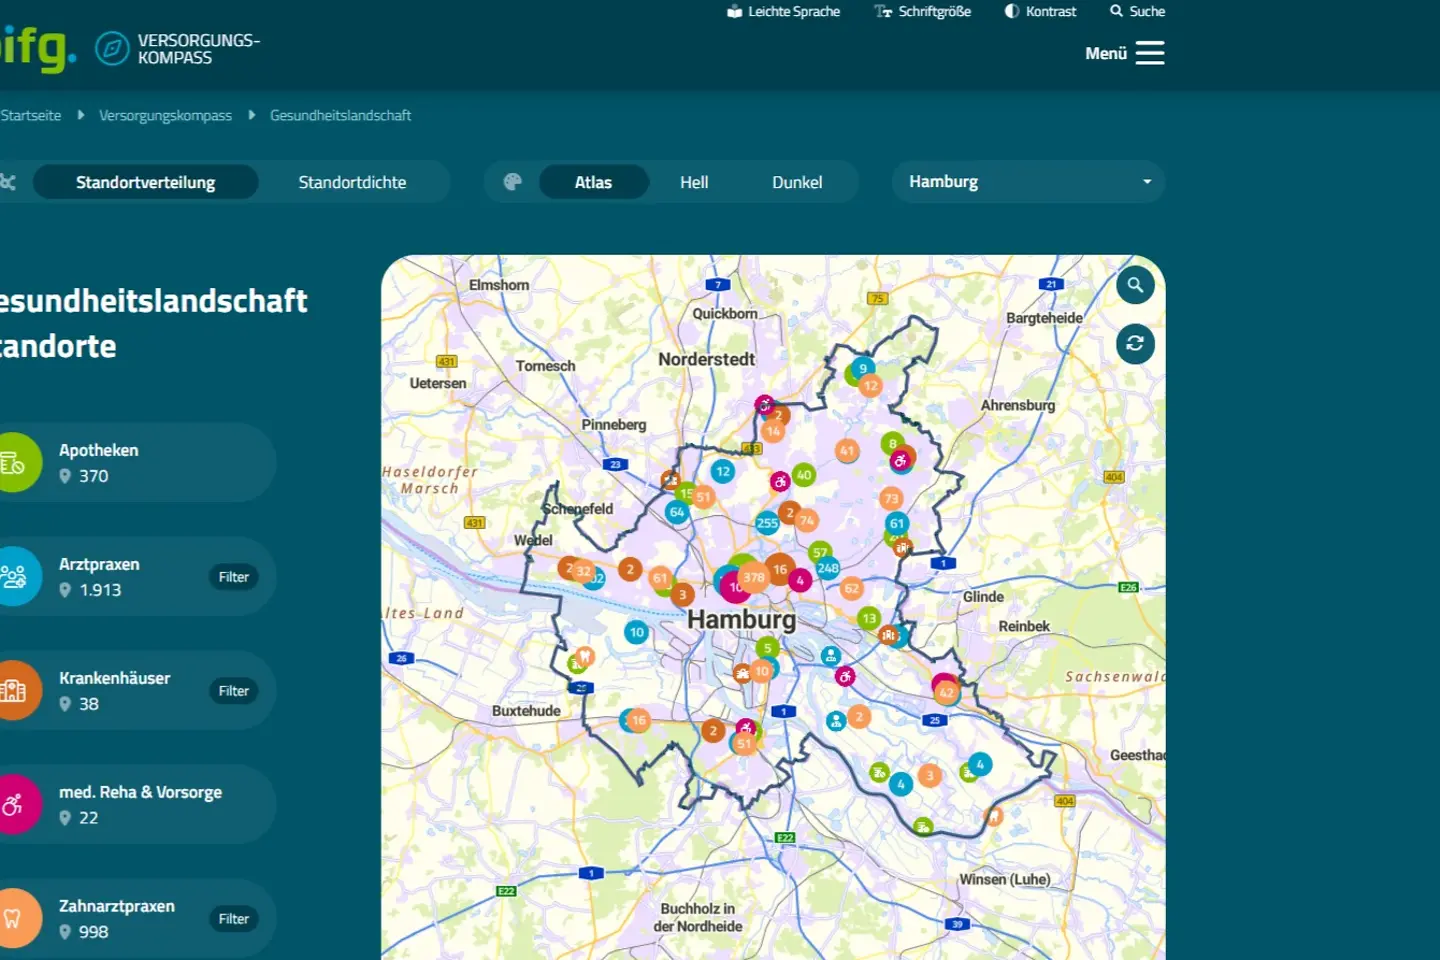Select the Hell map style
The width and height of the screenshot is (1440, 960).
pyautogui.click(x=694, y=182)
